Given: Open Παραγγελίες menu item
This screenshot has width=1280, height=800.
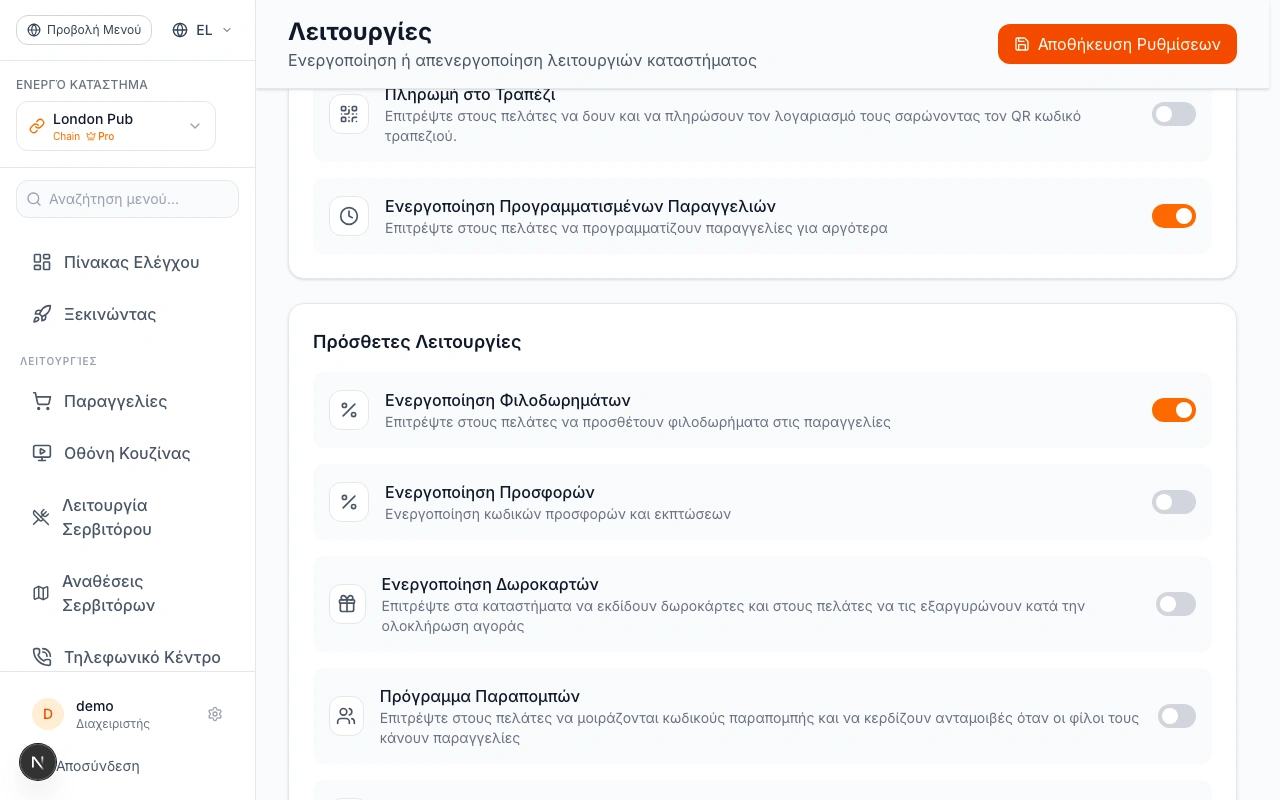Looking at the screenshot, I should pyautogui.click(x=128, y=401).
